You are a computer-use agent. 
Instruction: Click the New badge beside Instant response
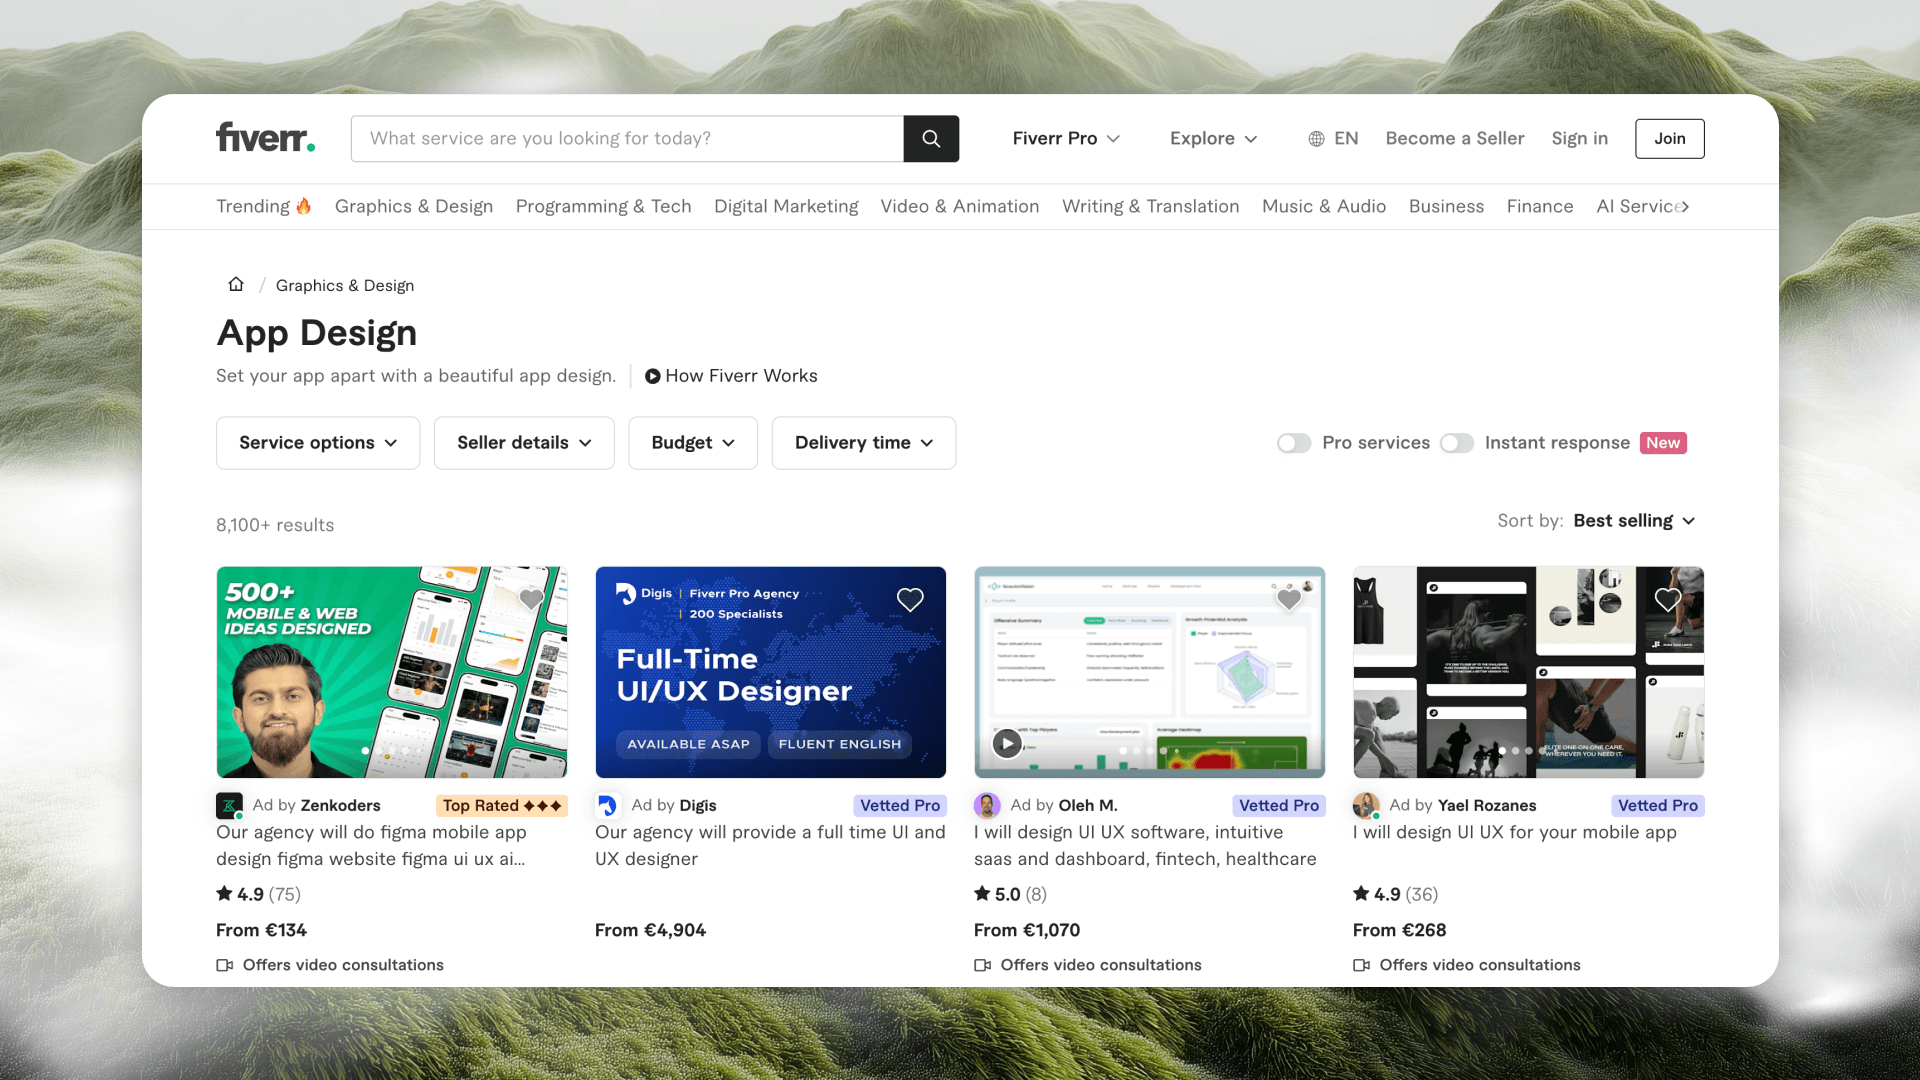(1663, 443)
